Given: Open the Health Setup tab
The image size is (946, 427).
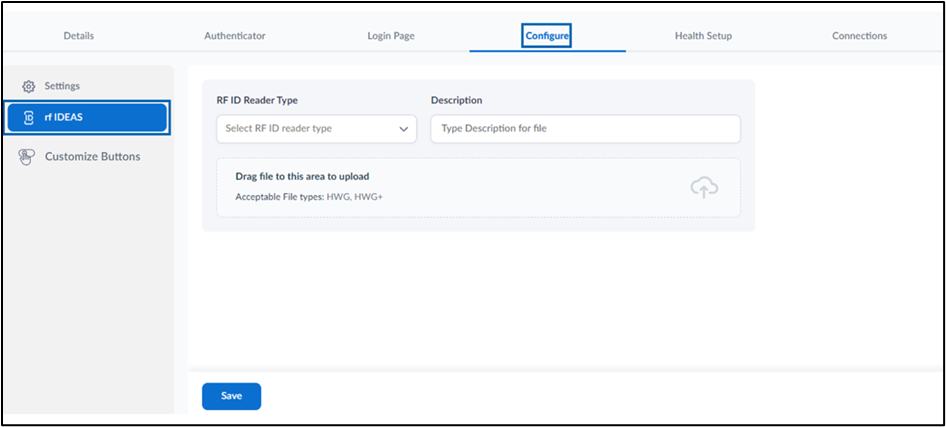Looking at the screenshot, I should 703,36.
